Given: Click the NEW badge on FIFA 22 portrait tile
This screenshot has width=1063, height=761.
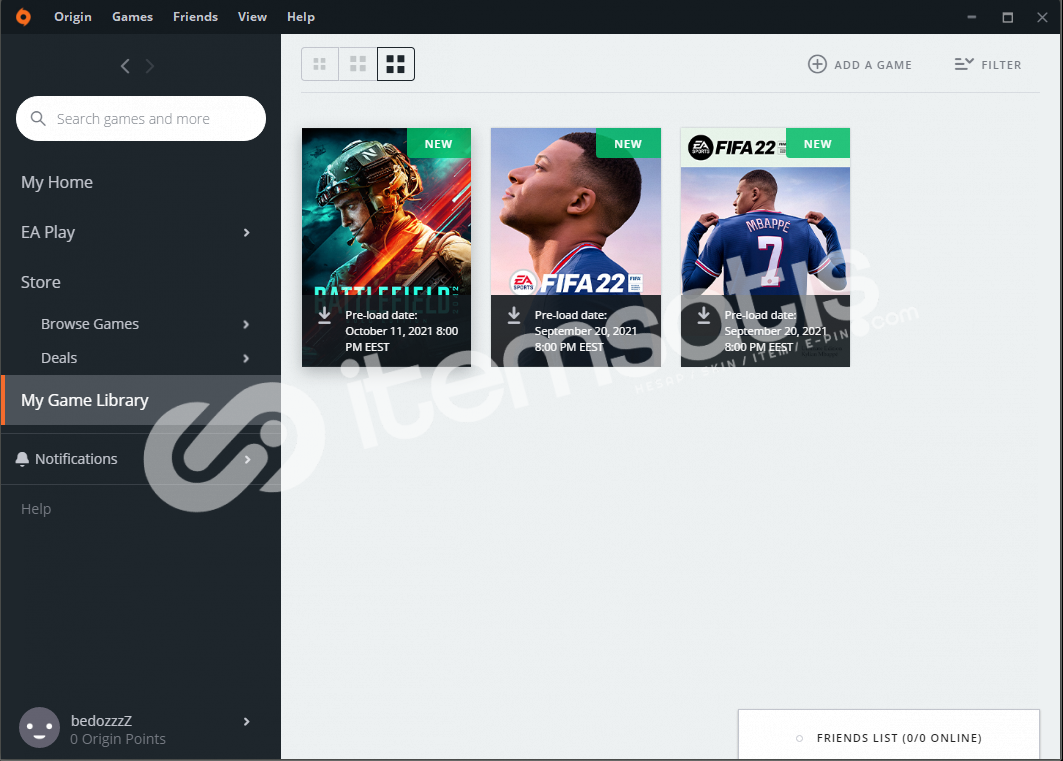Looking at the screenshot, I should click(628, 144).
